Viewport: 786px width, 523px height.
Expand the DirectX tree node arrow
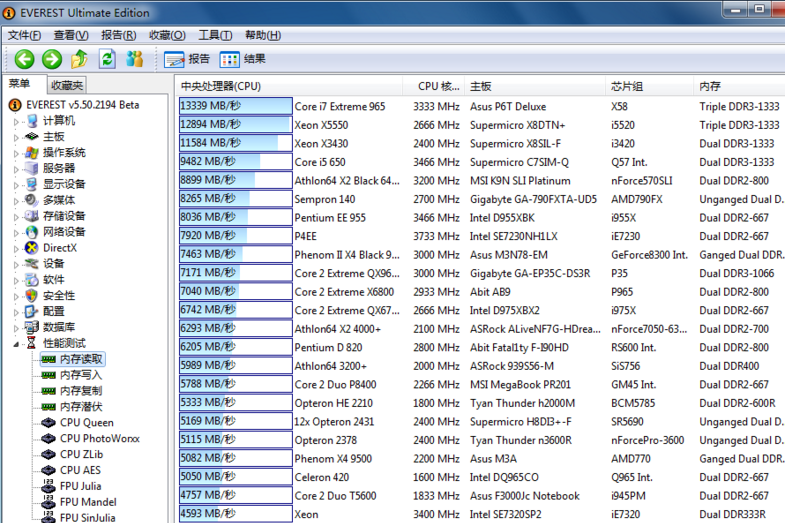click(x=17, y=249)
